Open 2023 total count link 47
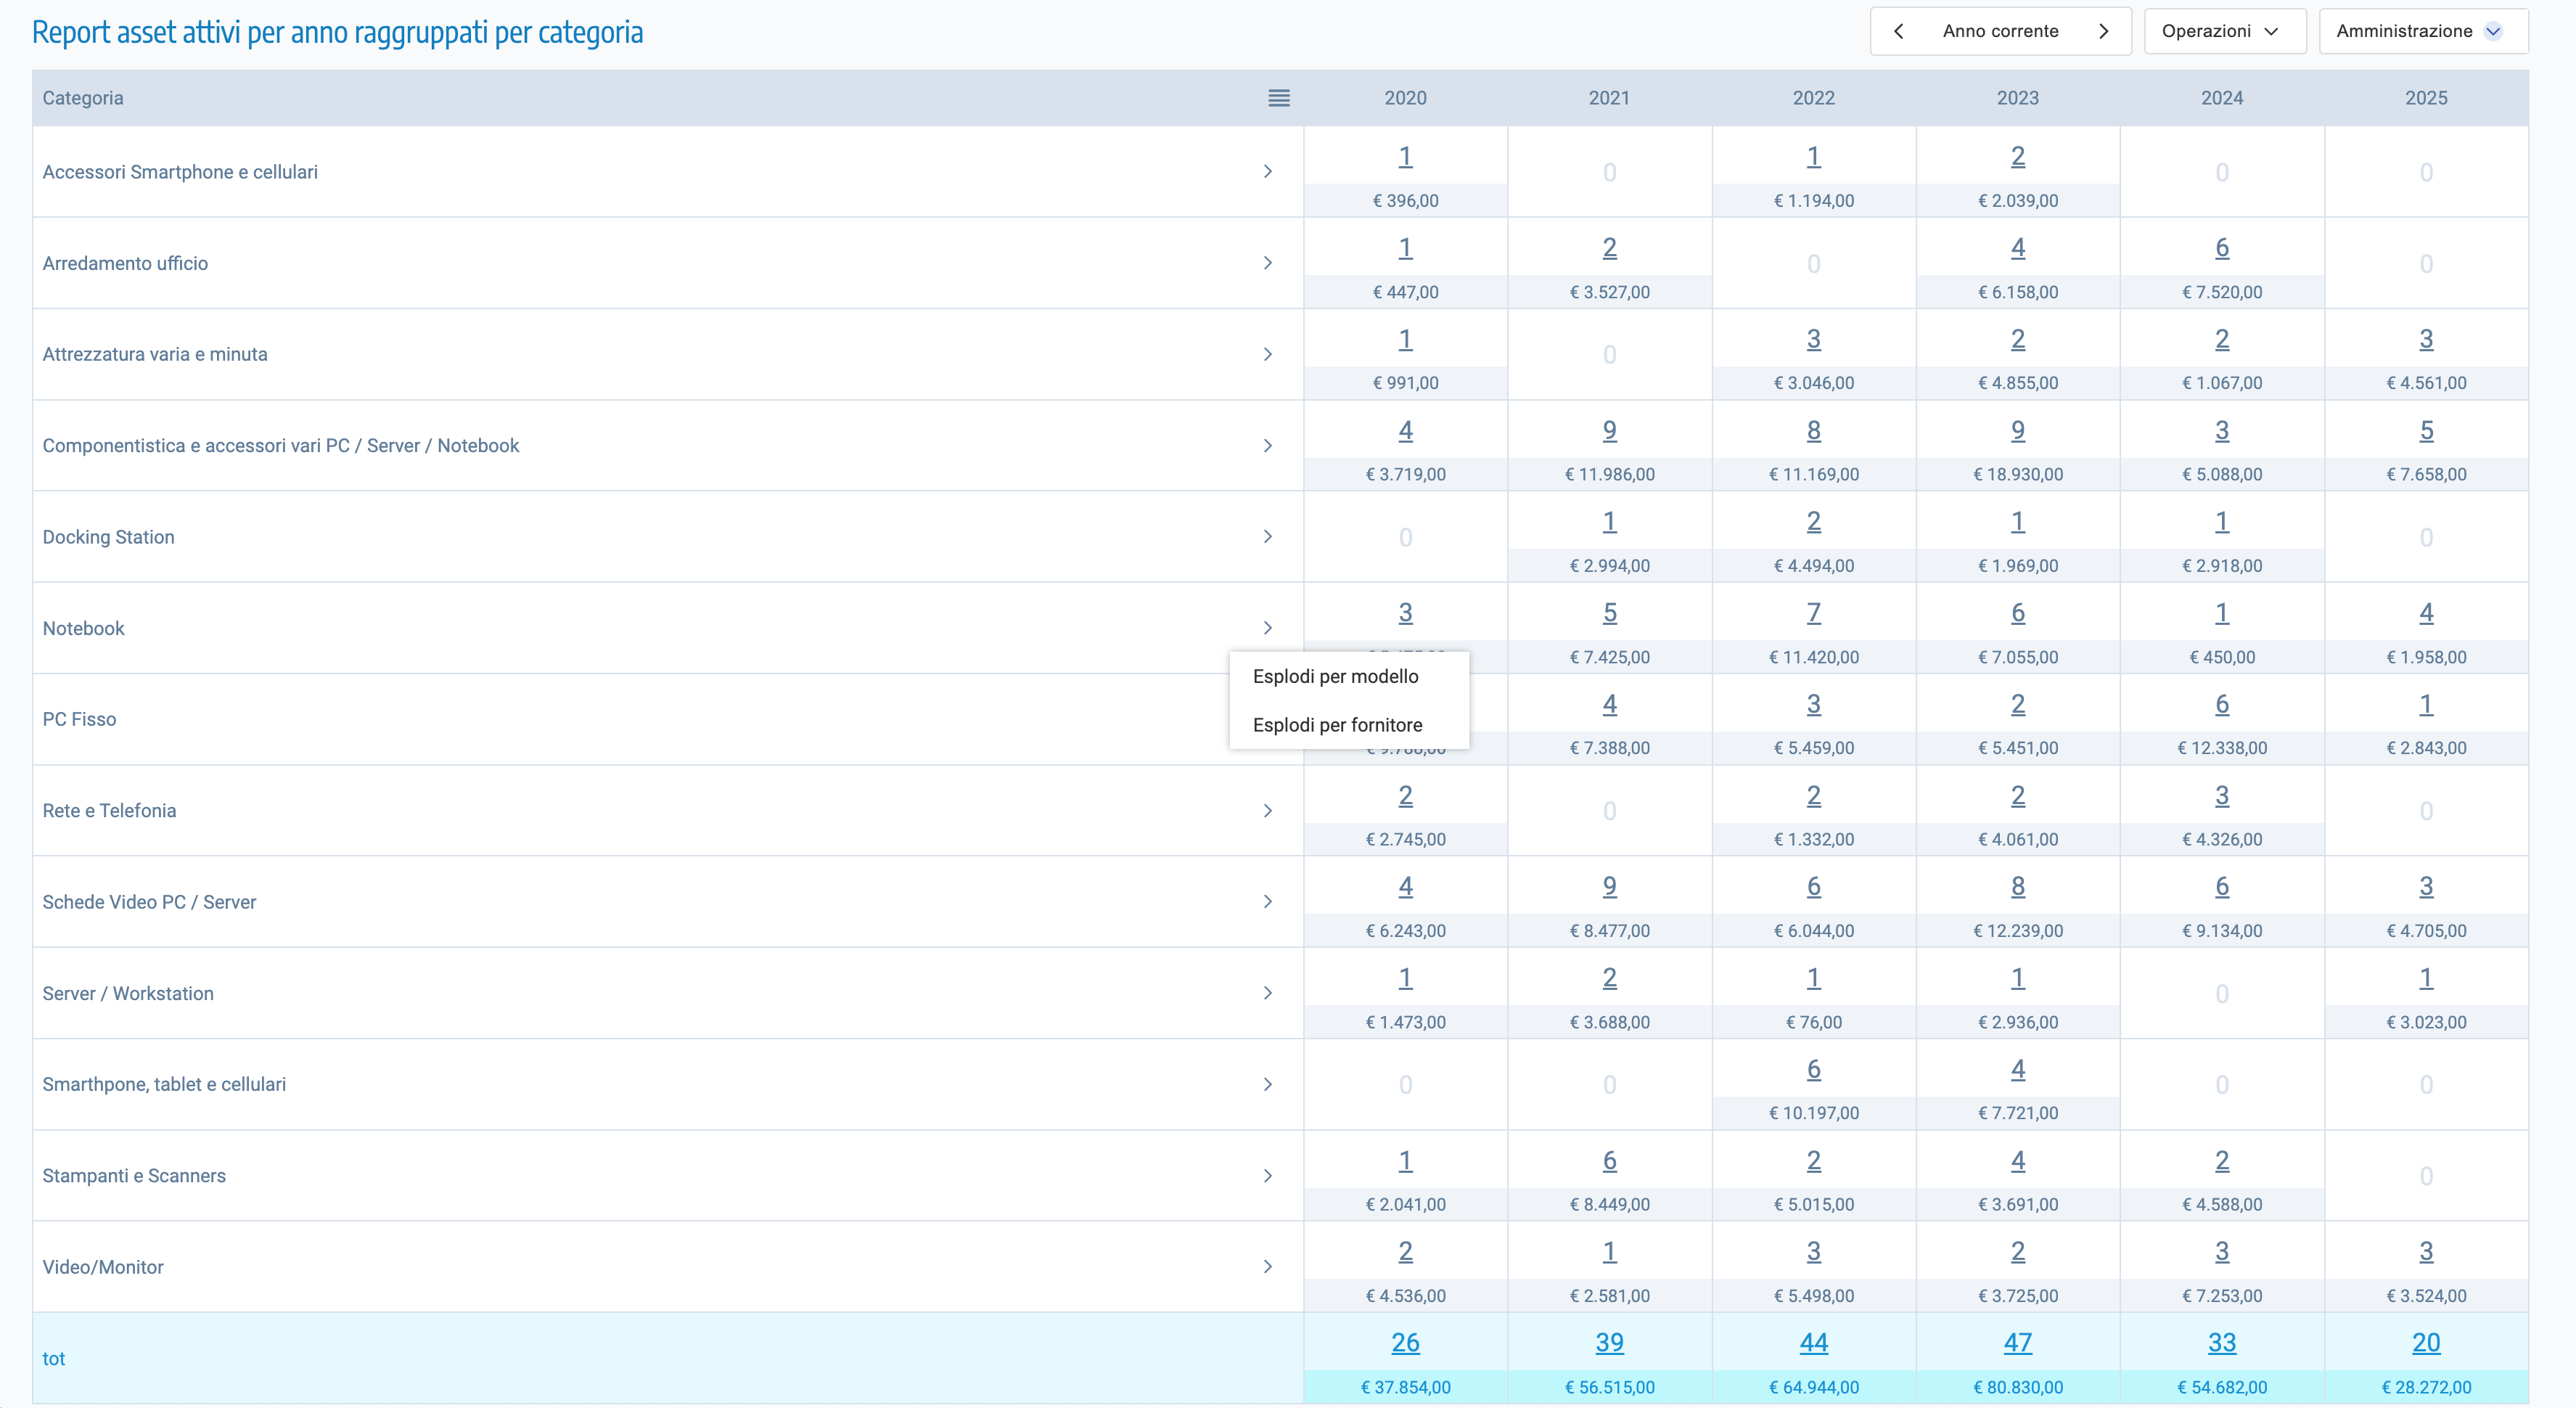Screen dimensions: 2576x1408 tap(2017, 1343)
